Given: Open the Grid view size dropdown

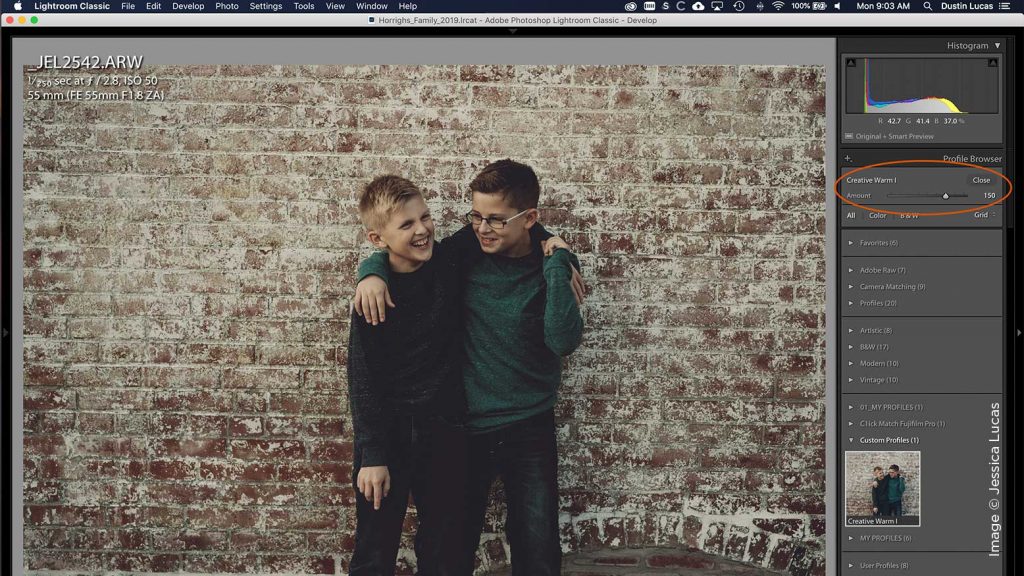Looking at the screenshot, I should point(983,214).
